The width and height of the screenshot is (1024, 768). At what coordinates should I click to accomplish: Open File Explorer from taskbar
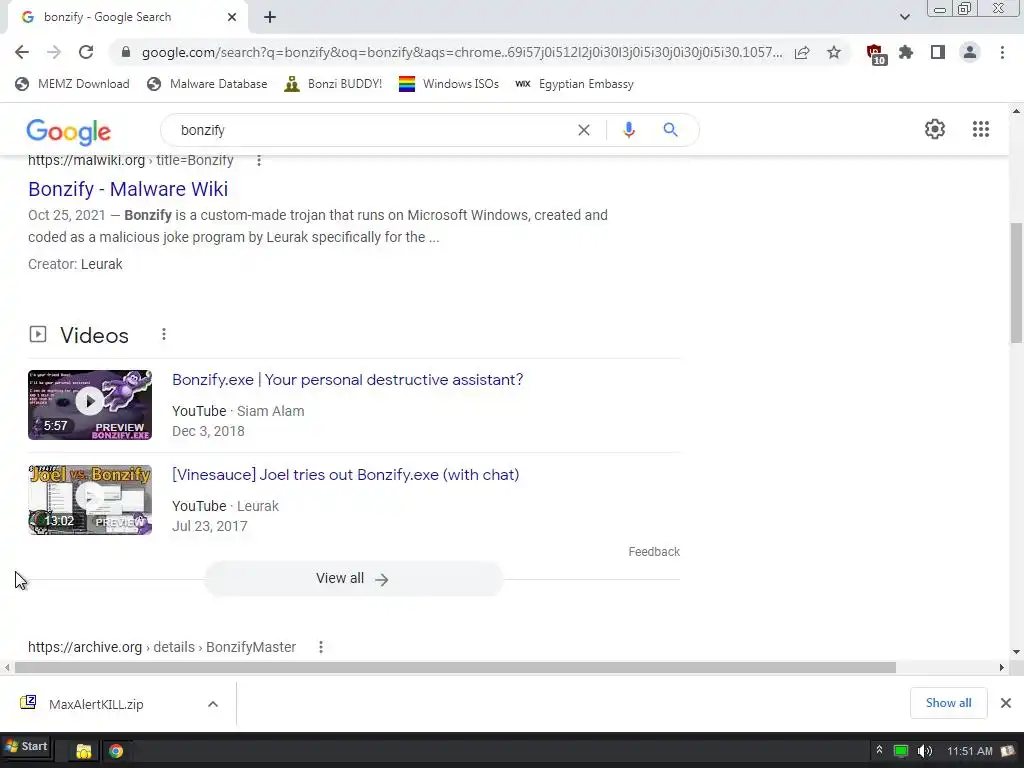[83, 751]
